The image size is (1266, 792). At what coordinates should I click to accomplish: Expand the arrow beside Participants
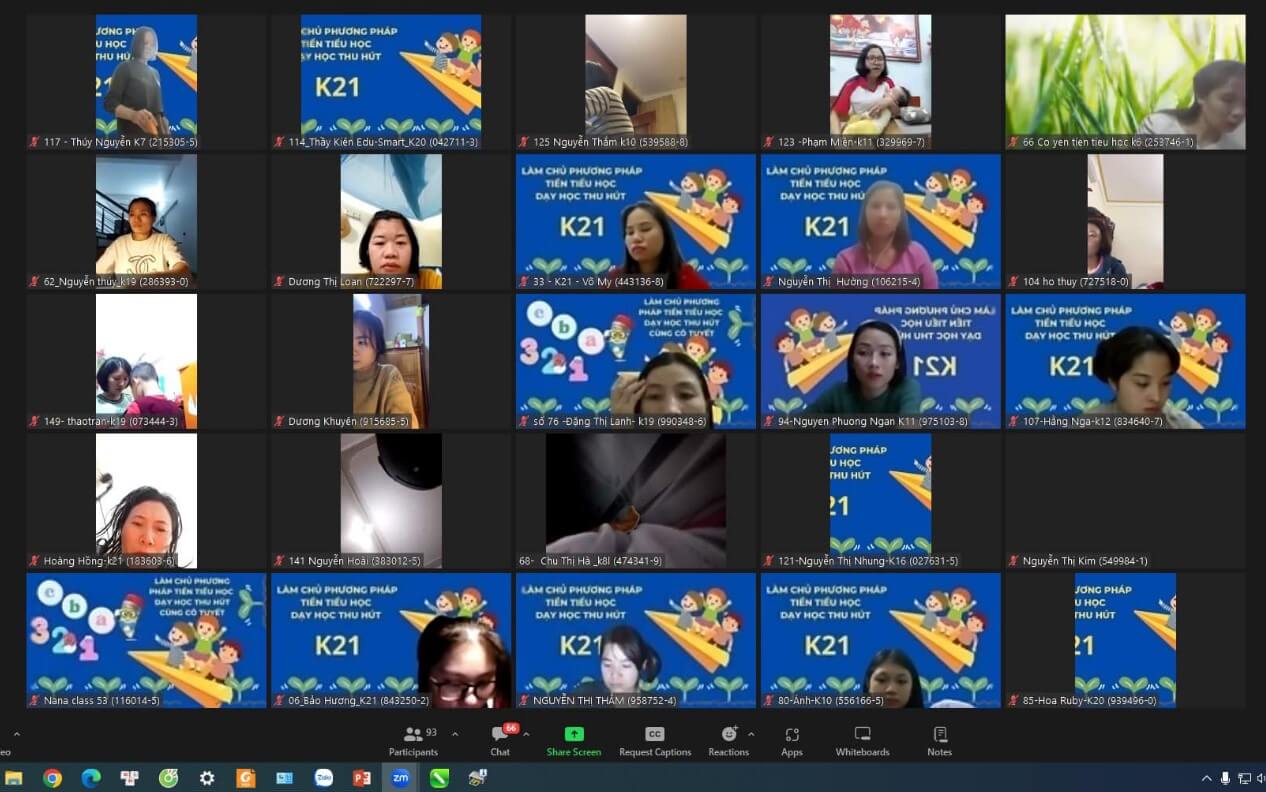[x=455, y=734]
